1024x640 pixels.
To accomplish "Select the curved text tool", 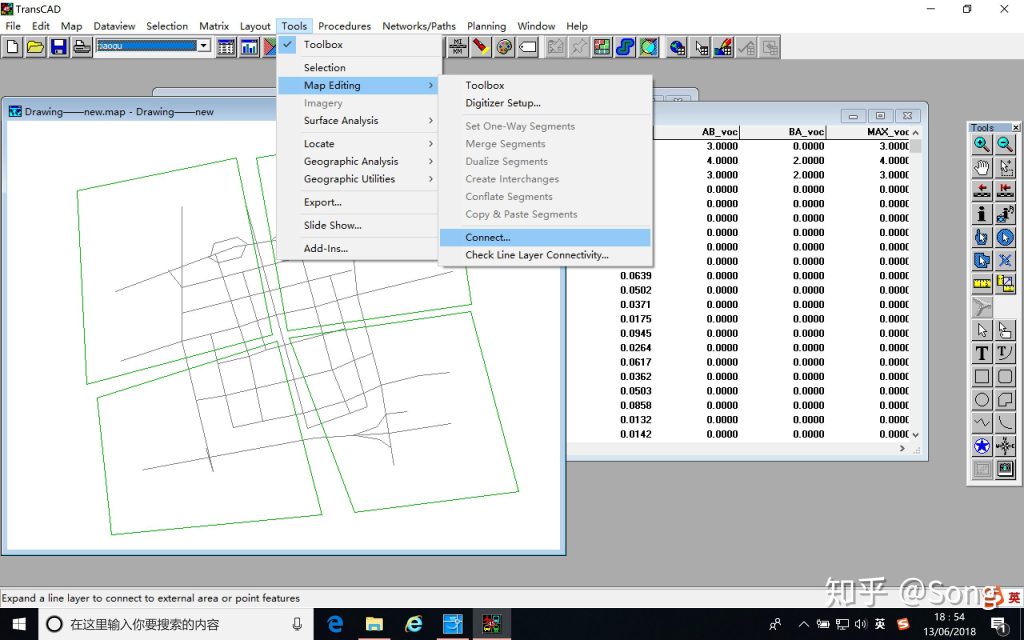I will (x=1005, y=353).
